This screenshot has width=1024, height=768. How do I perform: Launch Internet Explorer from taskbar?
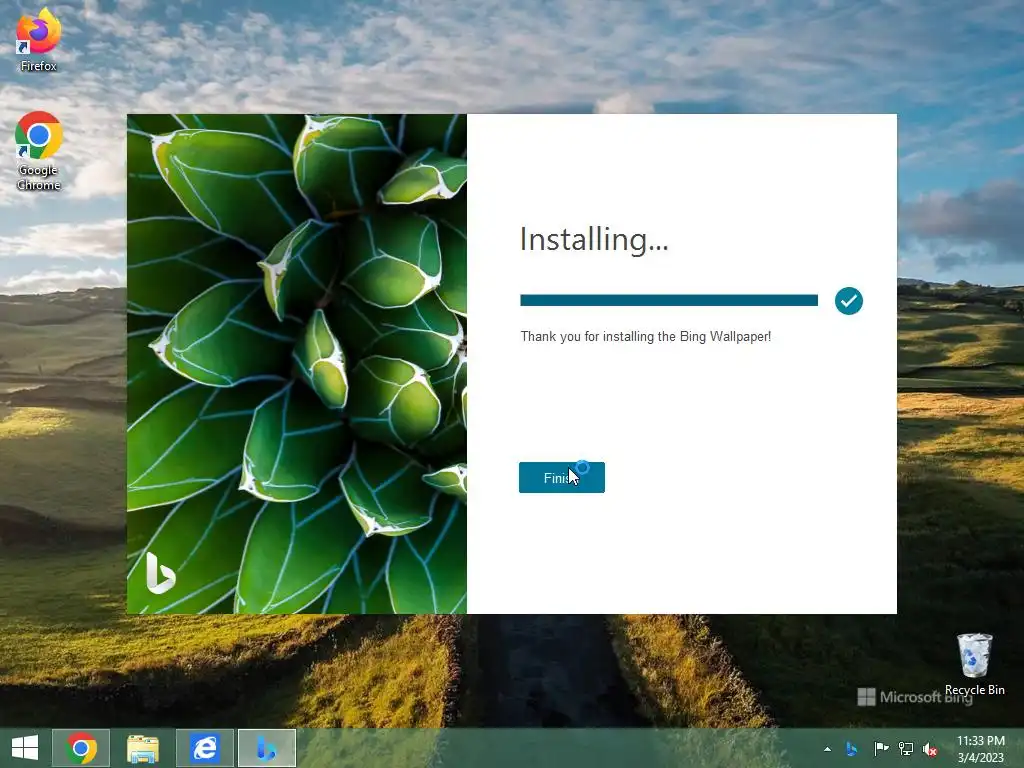(205, 748)
